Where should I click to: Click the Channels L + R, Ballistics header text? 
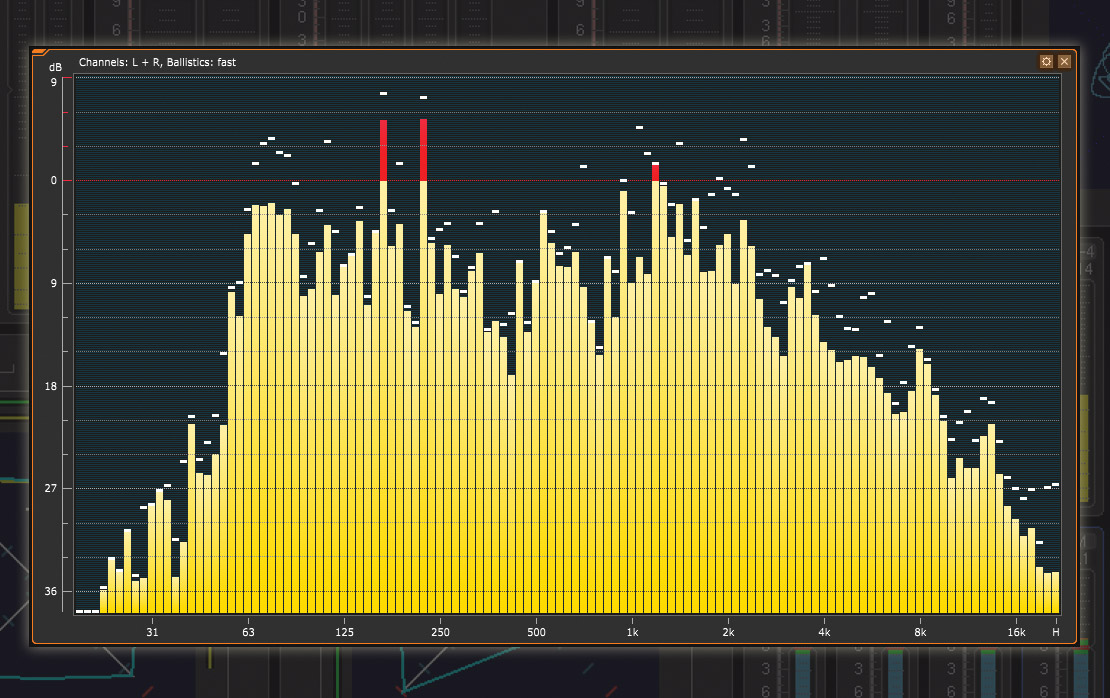157,62
